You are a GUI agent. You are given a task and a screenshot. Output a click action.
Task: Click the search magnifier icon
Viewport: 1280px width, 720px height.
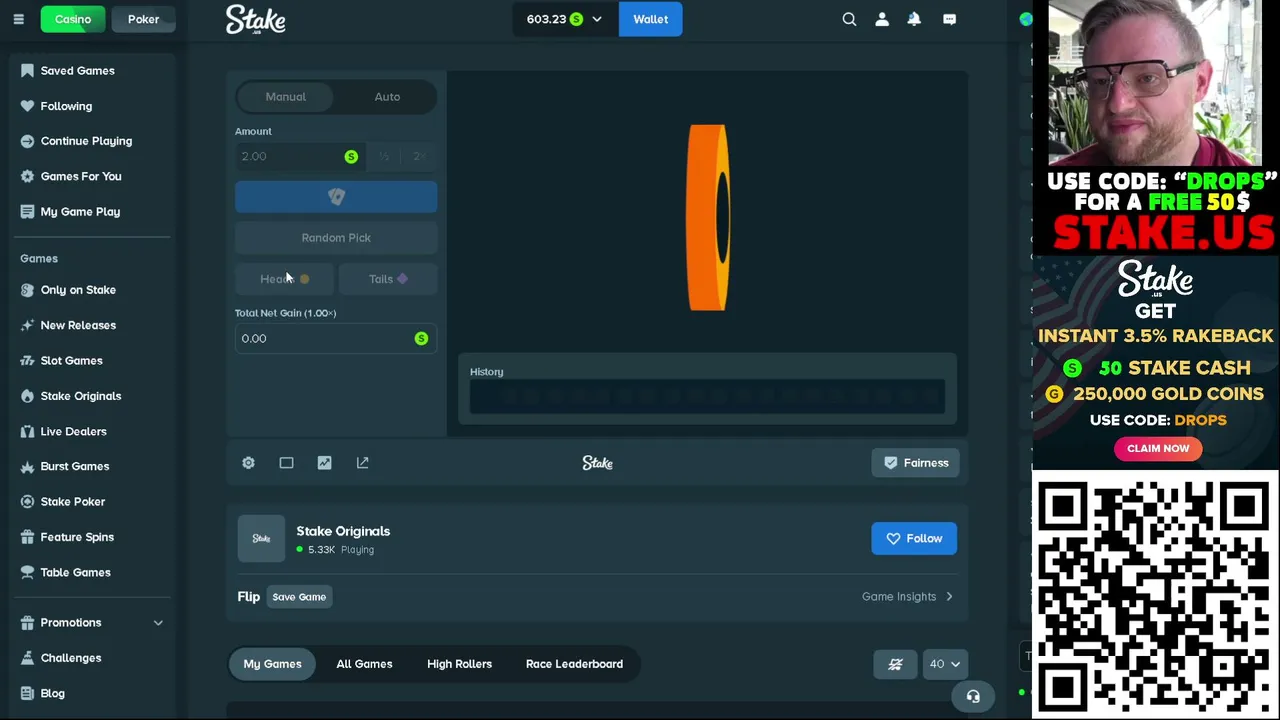pyautogui.click(x=849, y=19)
